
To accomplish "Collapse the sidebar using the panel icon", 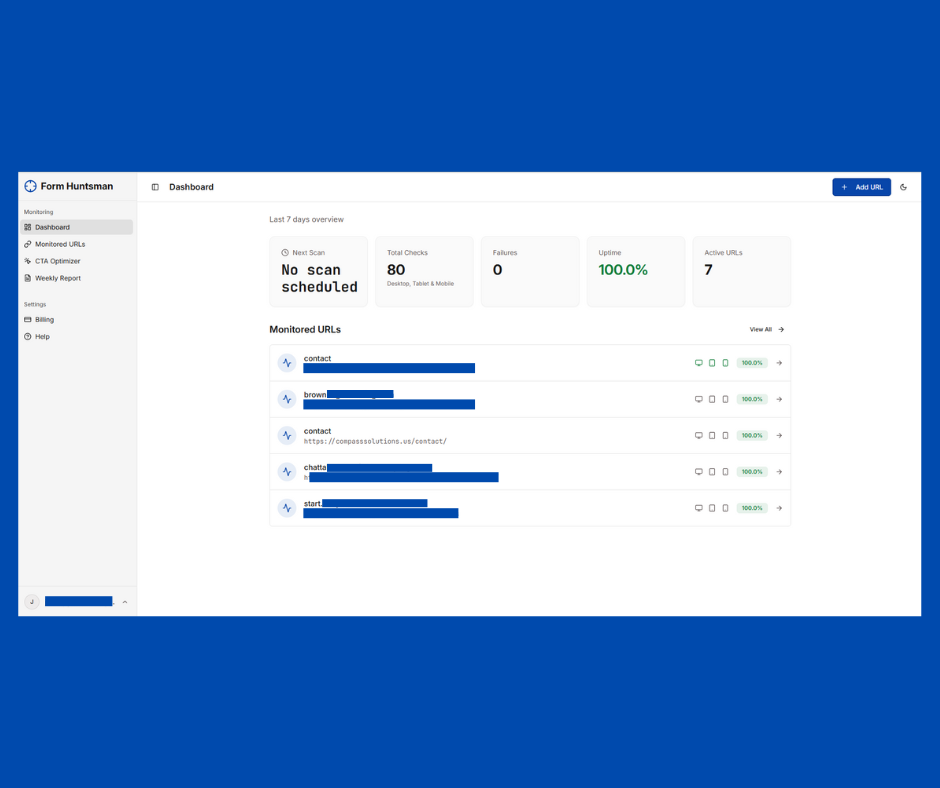I will 155,187.
